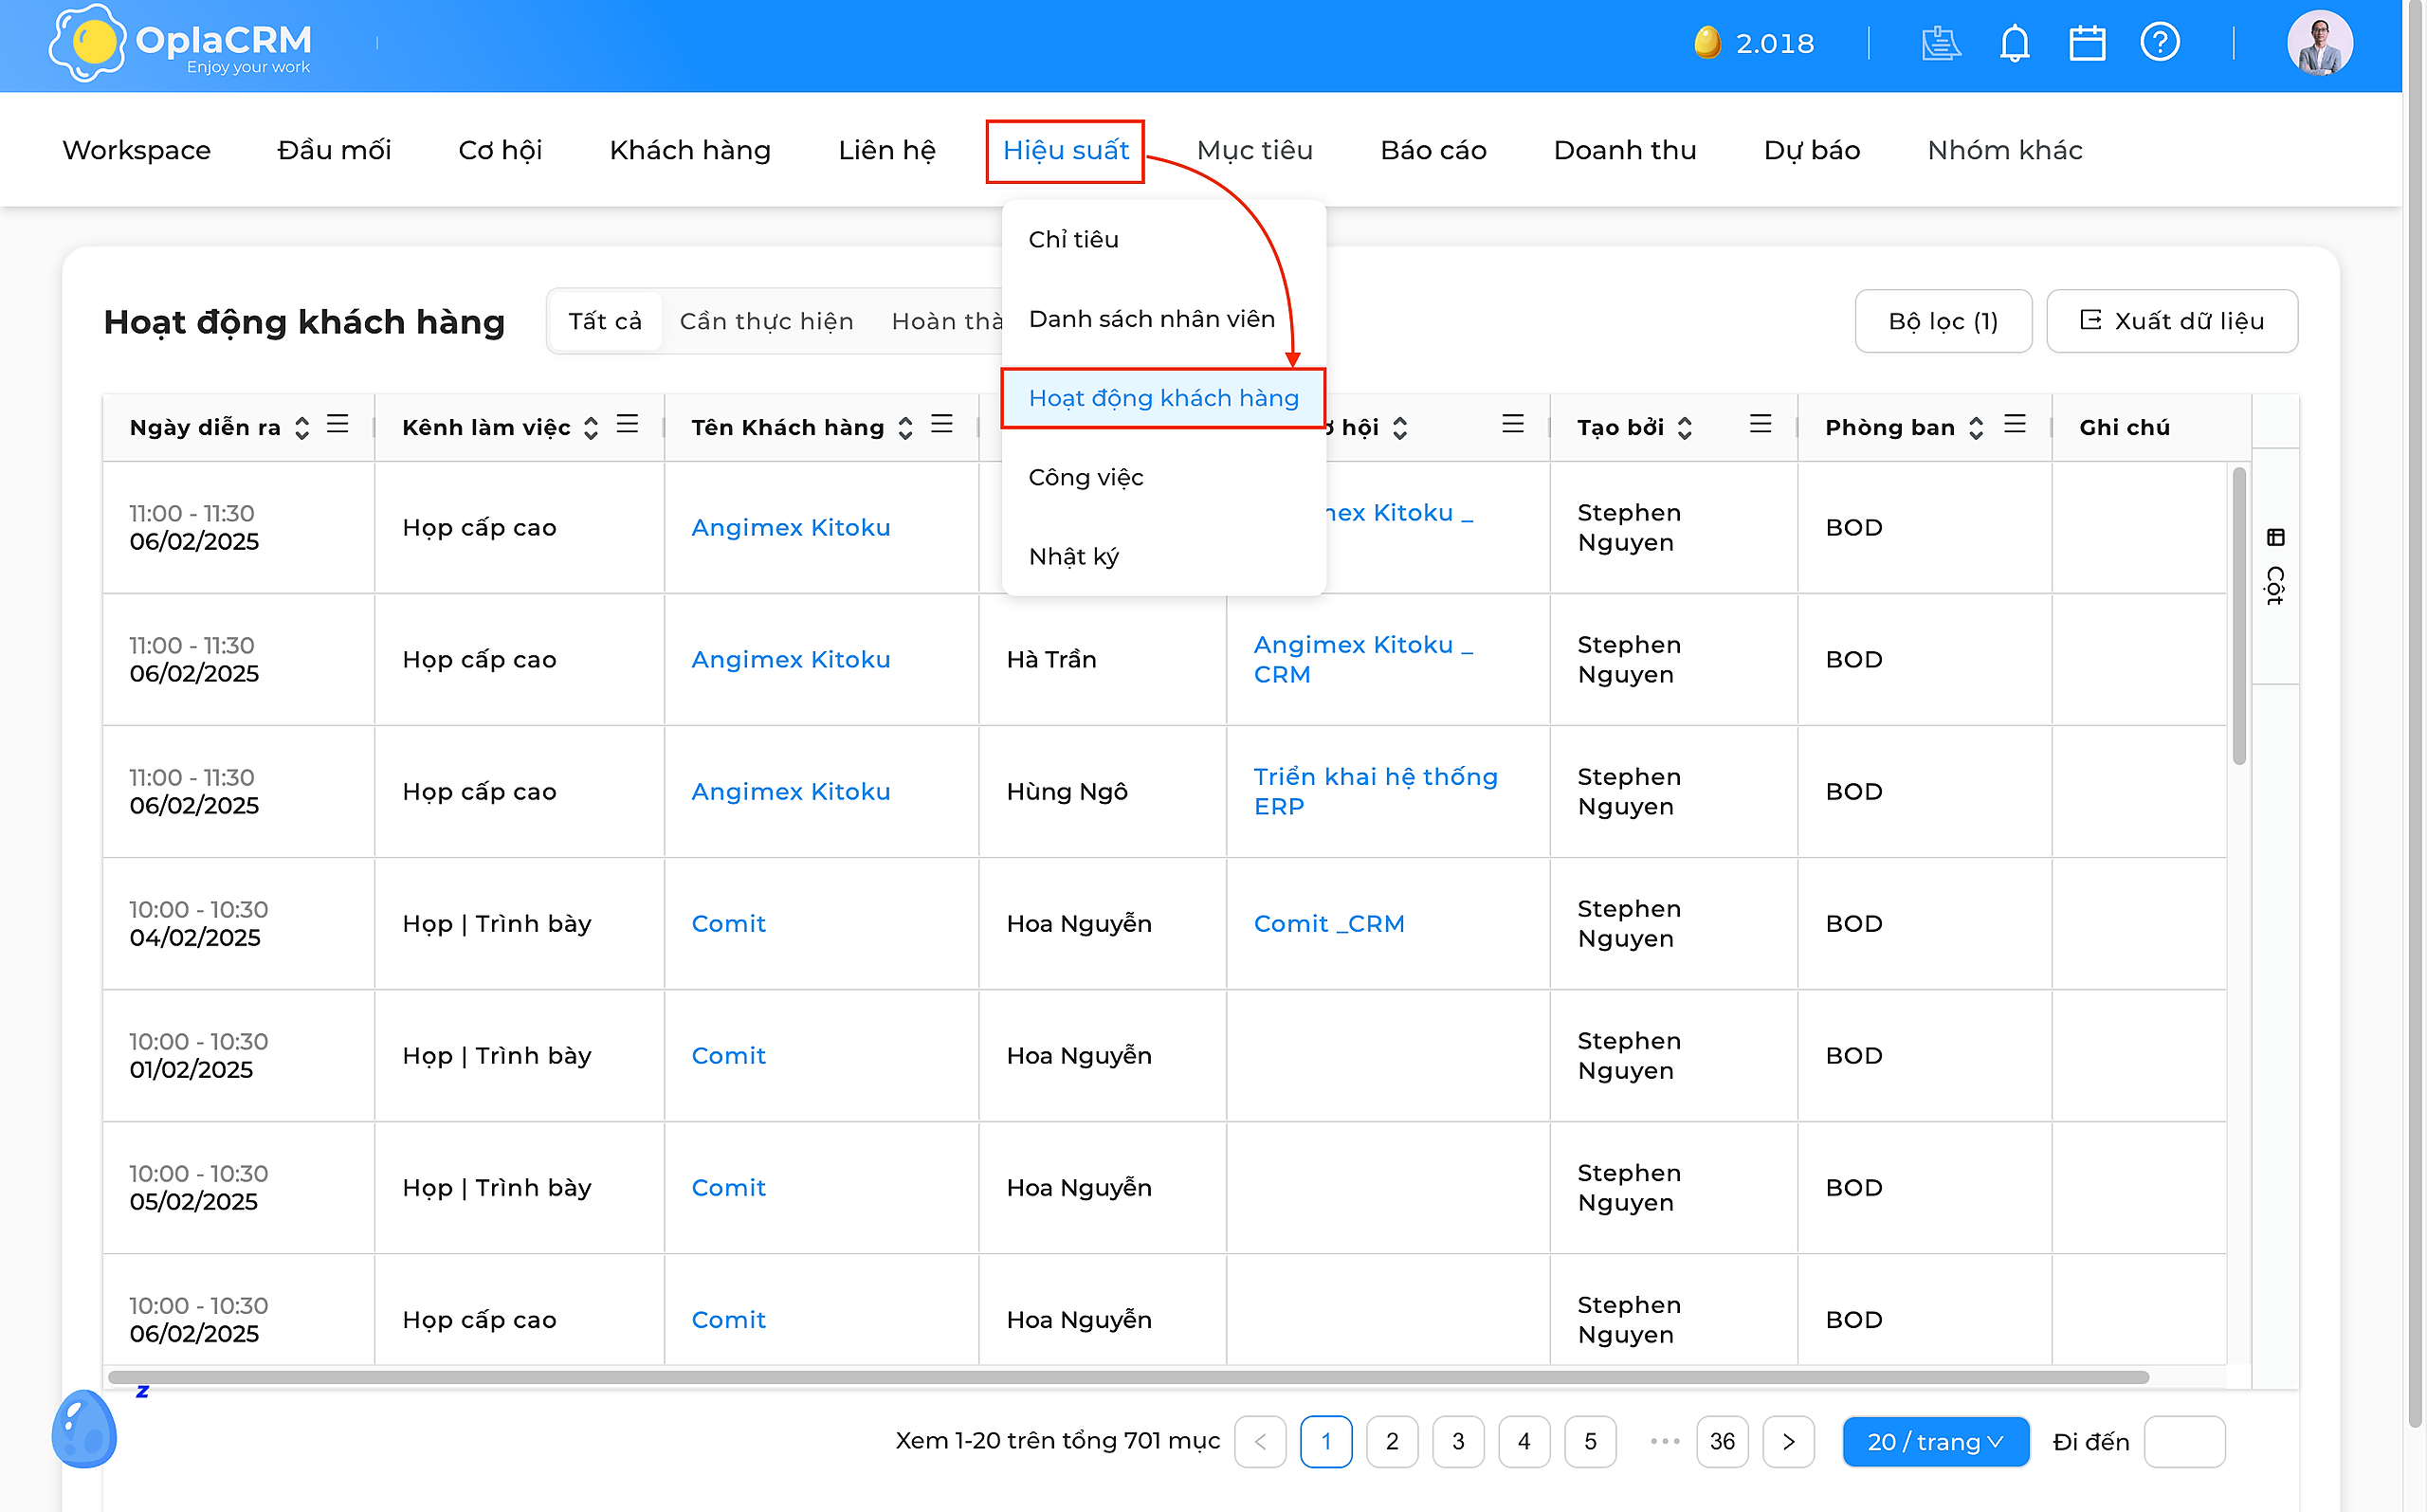Go to last page 36

(x=1721, y=1441)
